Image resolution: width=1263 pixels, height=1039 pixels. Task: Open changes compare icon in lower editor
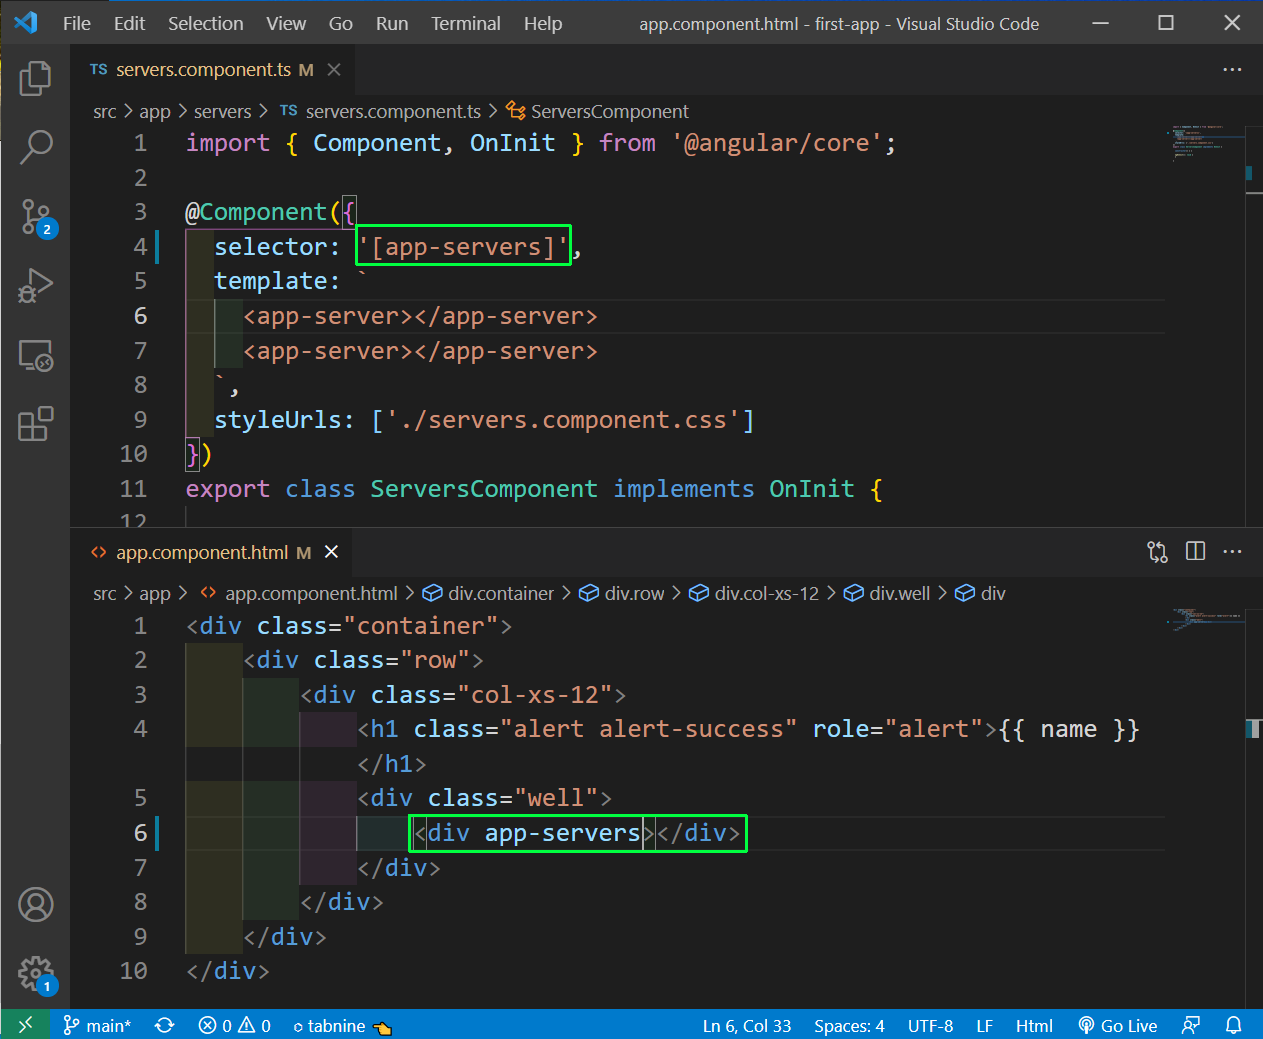point(1157,552)
